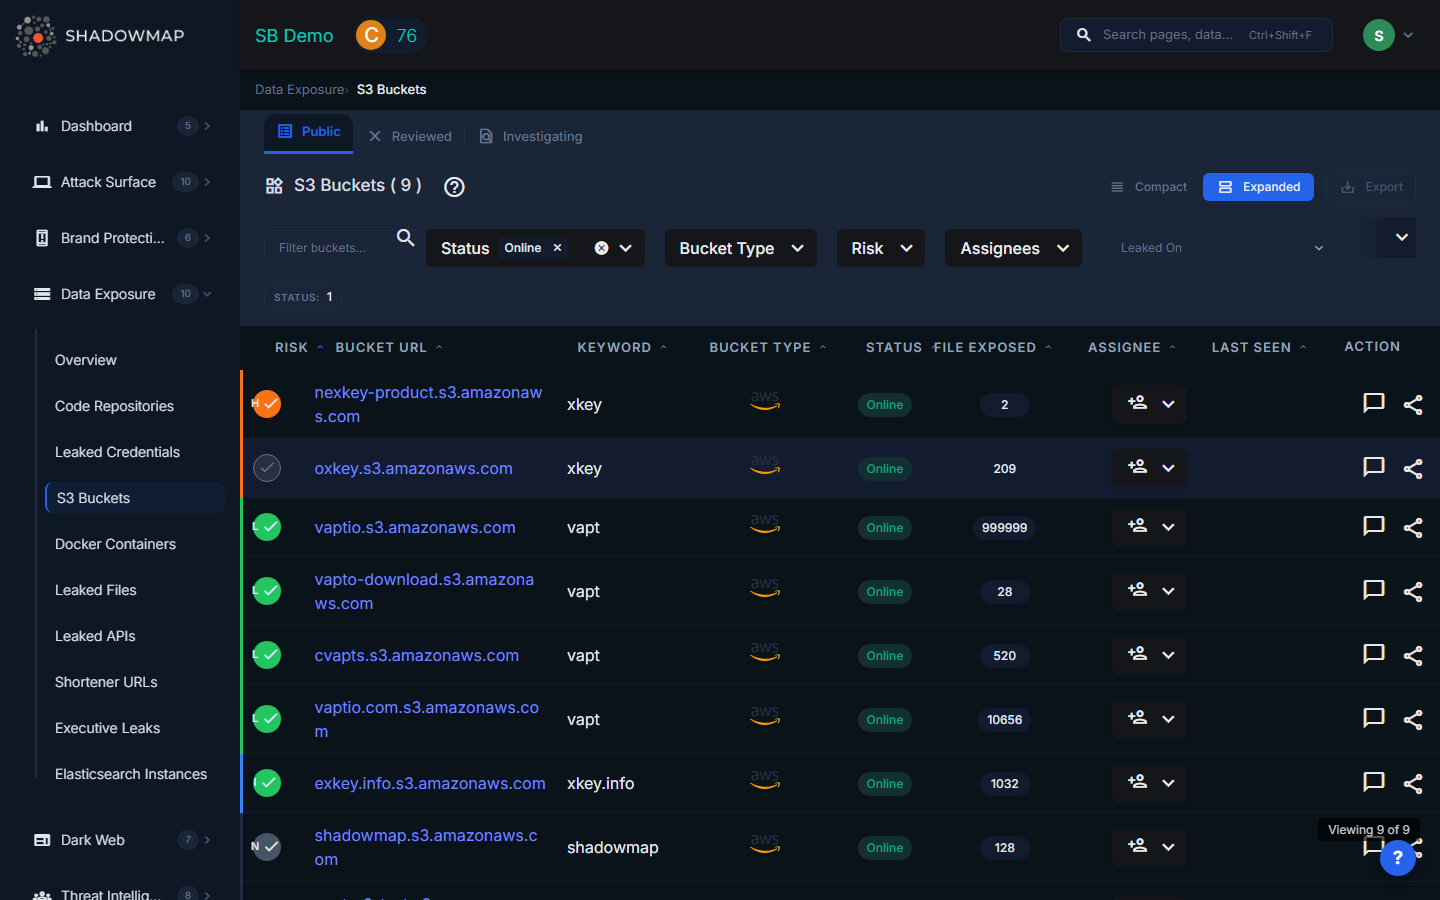Open the Assignees filter dropdown

[x=1013, y=248]
